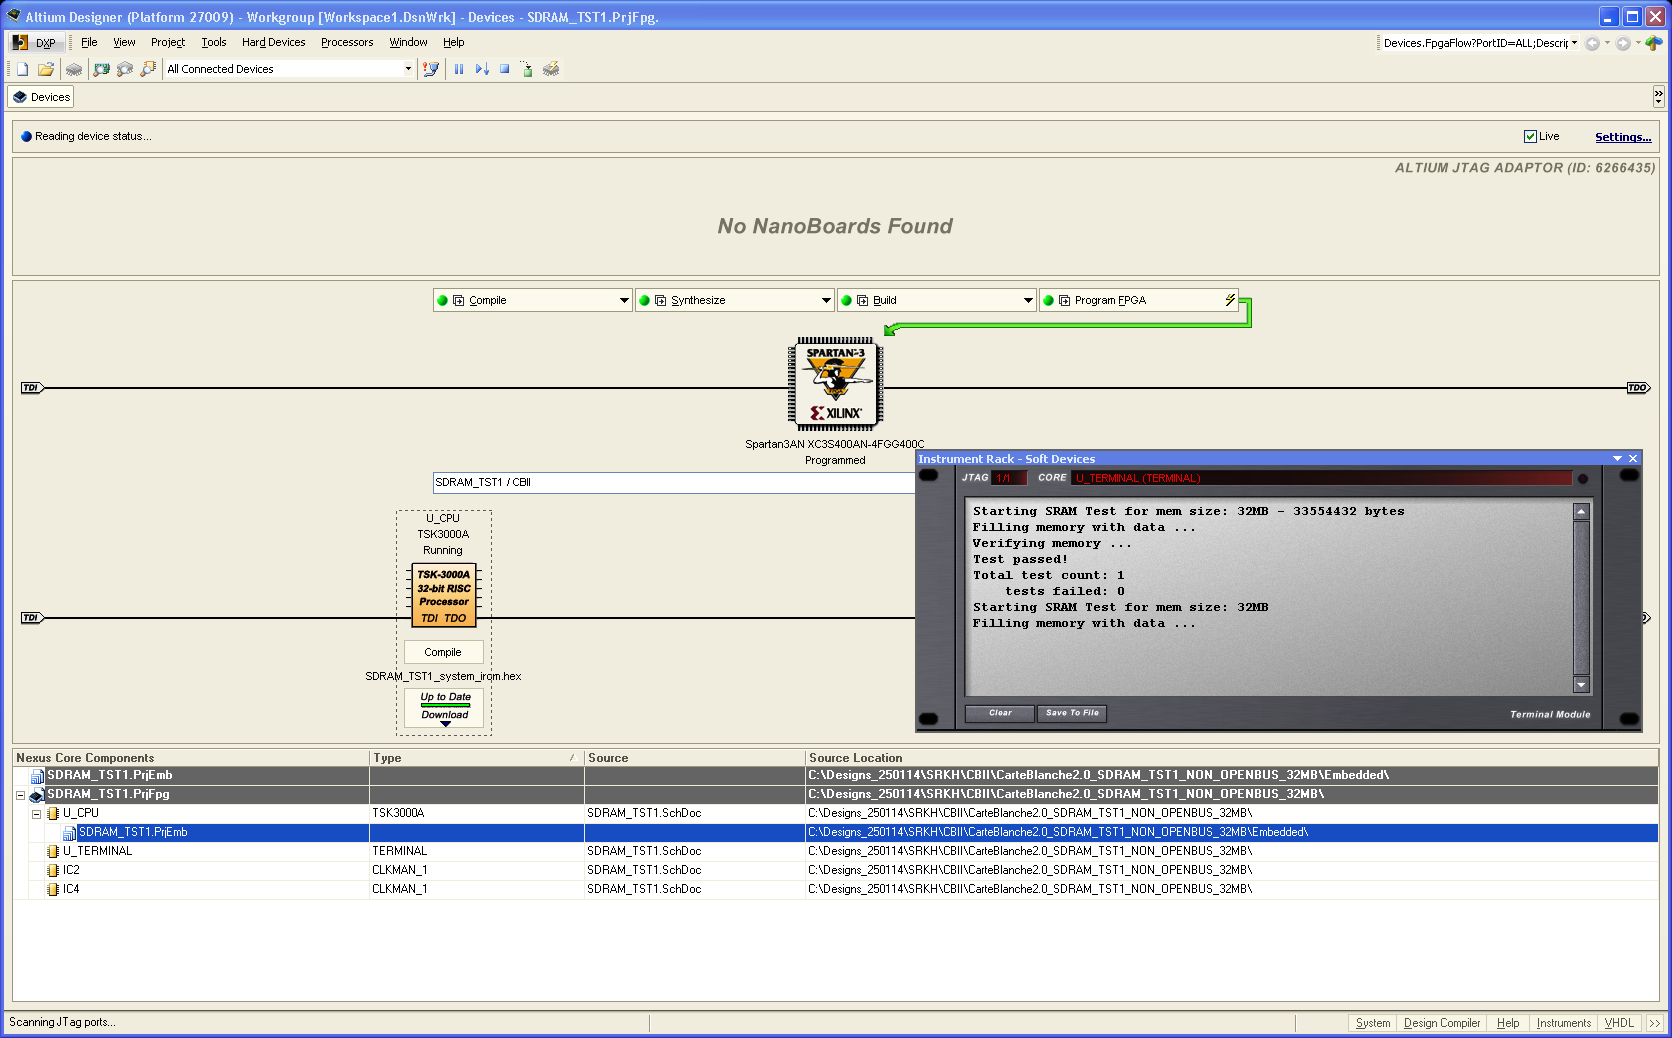
Task: Click the umbrella icon beside the navigation arrows
Action: [1654, 43]
